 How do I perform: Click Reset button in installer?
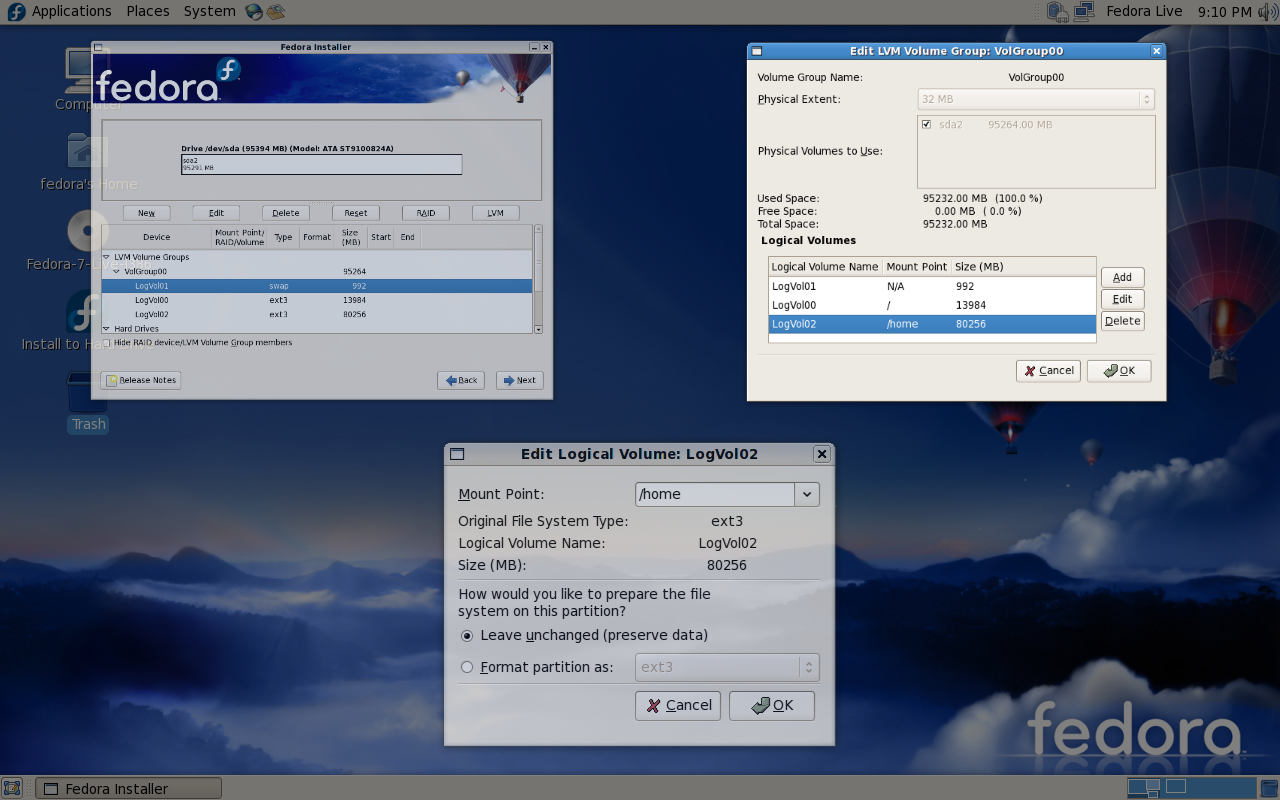click(356, 213)
